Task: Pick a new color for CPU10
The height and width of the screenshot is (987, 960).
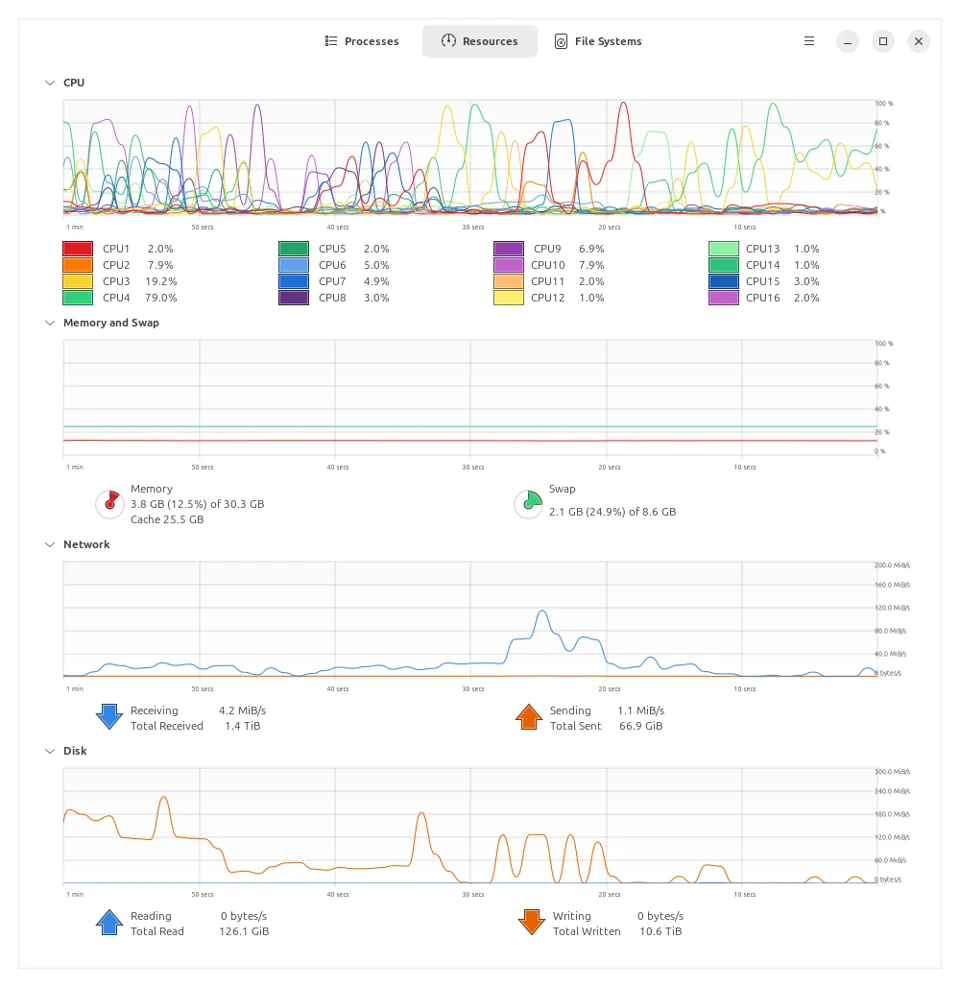Action: click(x=509, y=265)
